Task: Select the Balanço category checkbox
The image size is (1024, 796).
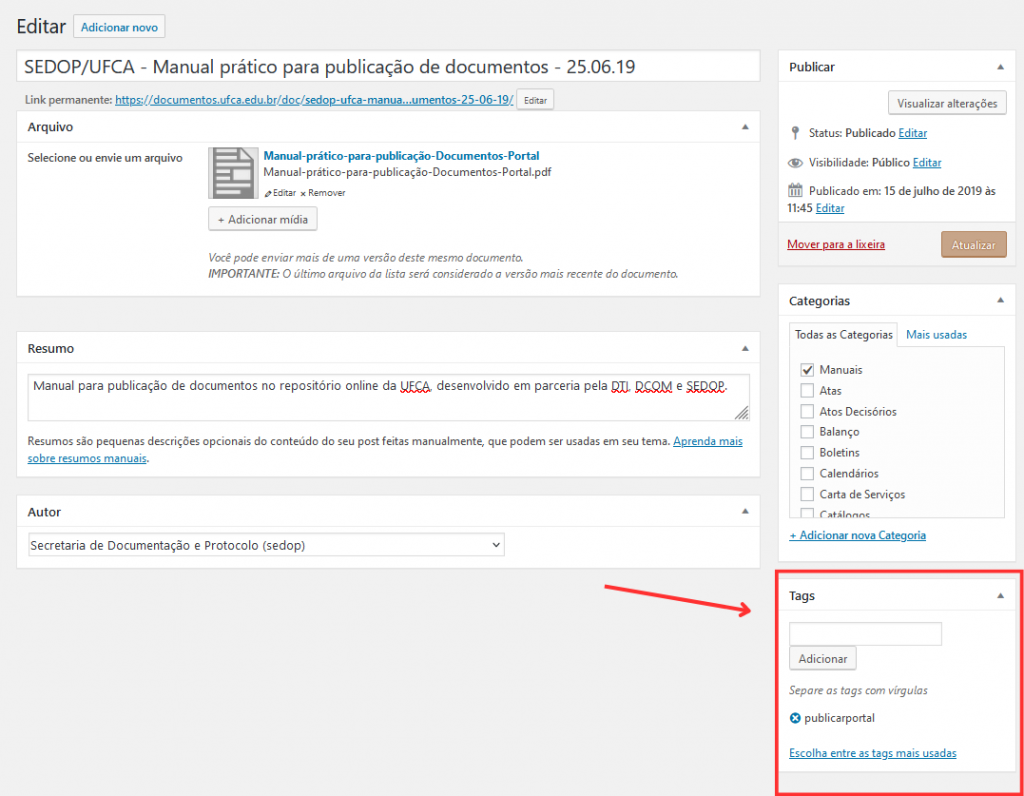Action: tap(807, 432)
